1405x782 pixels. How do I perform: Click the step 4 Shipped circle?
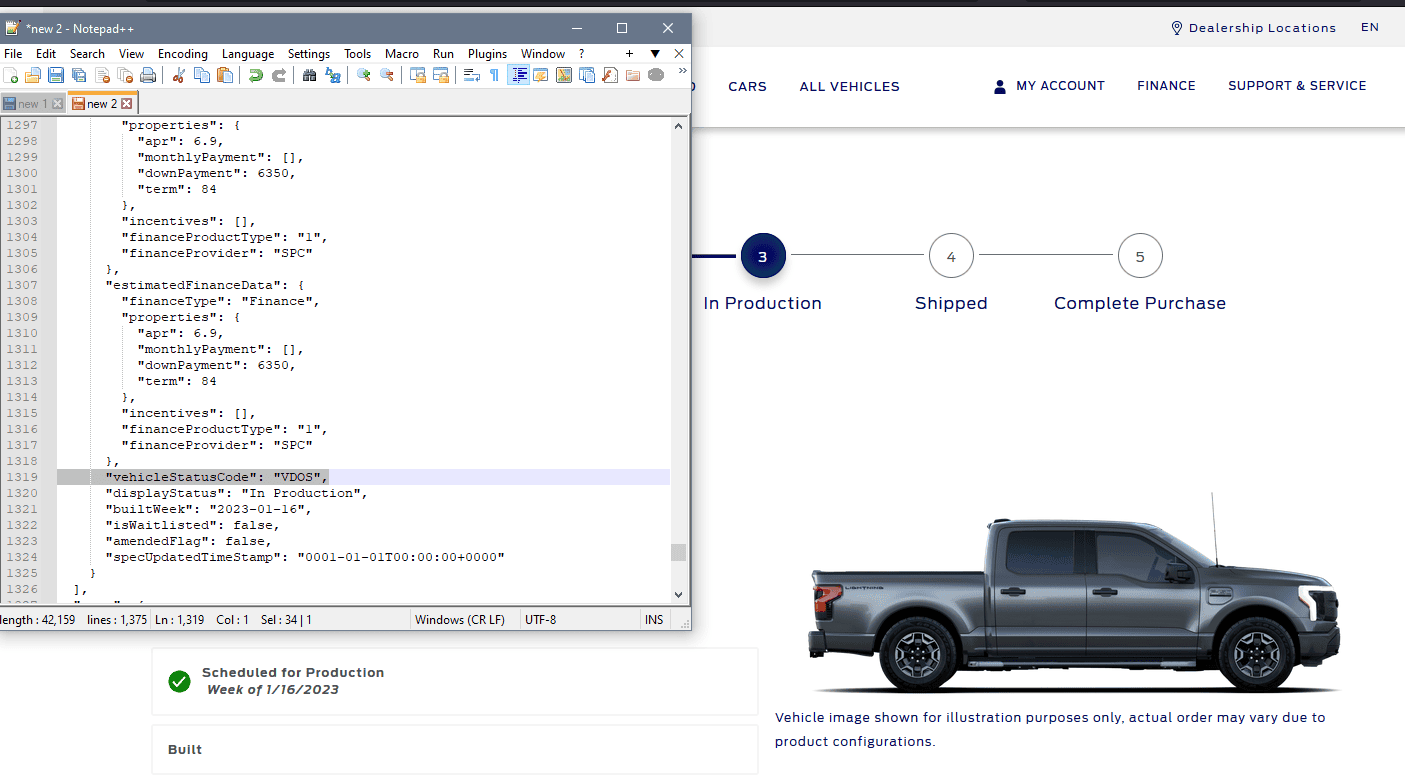[951, 257]
